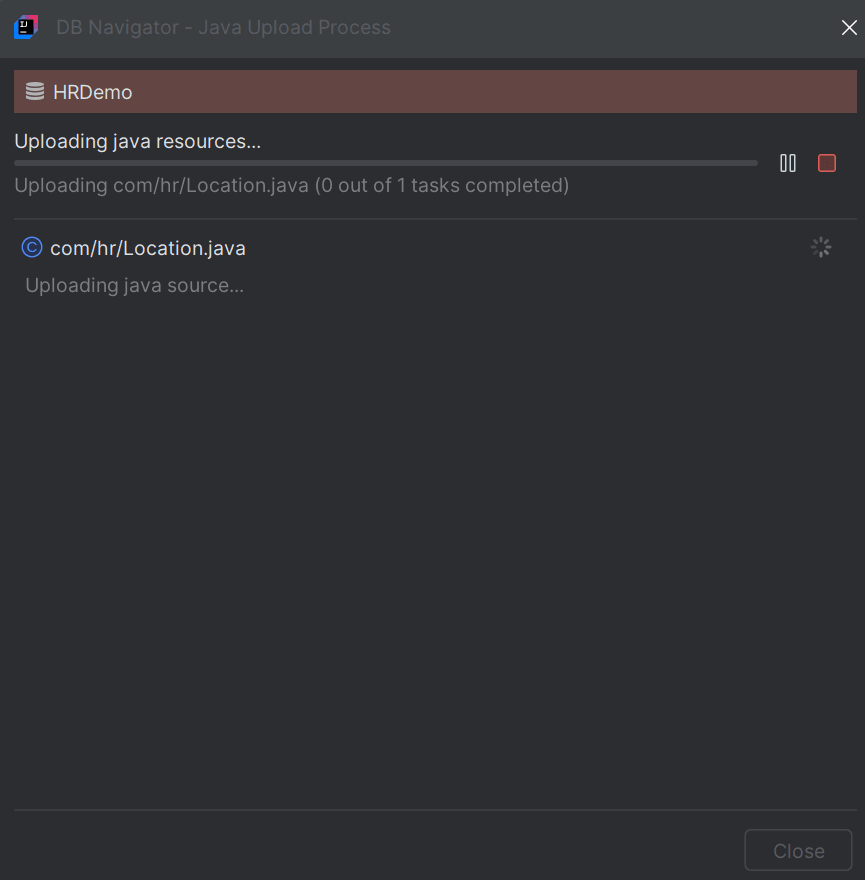
Task: Dismiss the dialog with the X button
Action: [x=849, y=27]
